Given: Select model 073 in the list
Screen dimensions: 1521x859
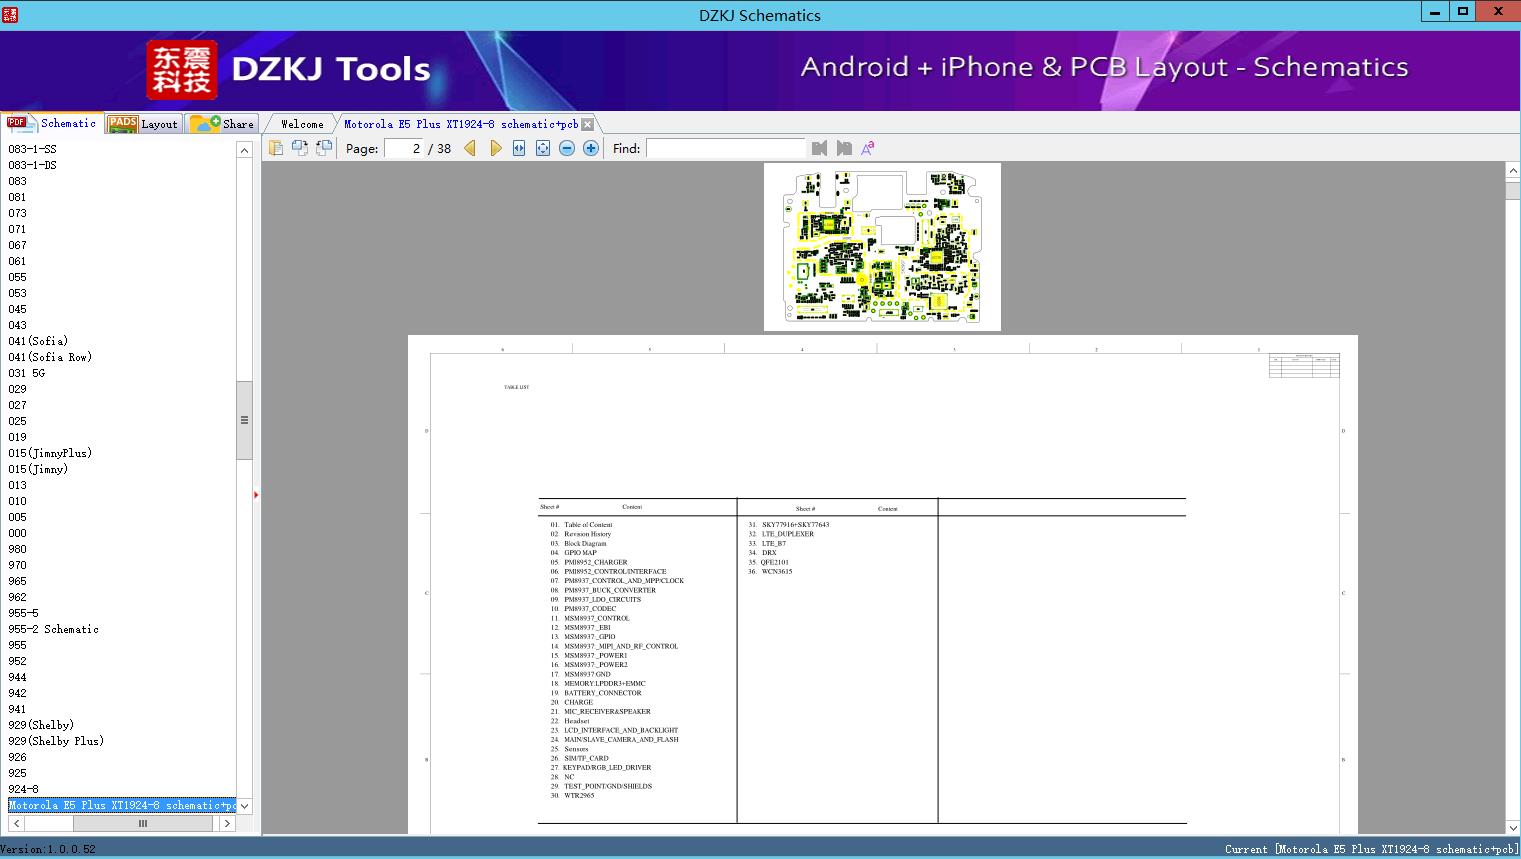Looking at the screenshot, I should pyautogui.click(x=17, y=213).
